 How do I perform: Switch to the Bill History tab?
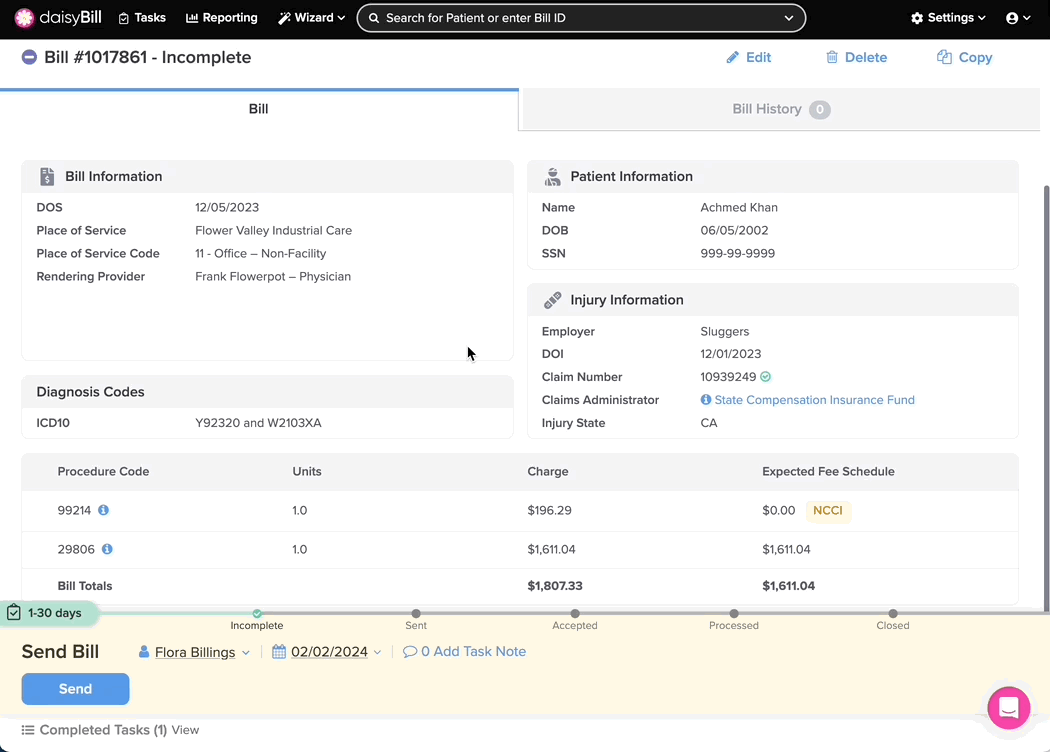pyautogui.click(x=780, y=109)
